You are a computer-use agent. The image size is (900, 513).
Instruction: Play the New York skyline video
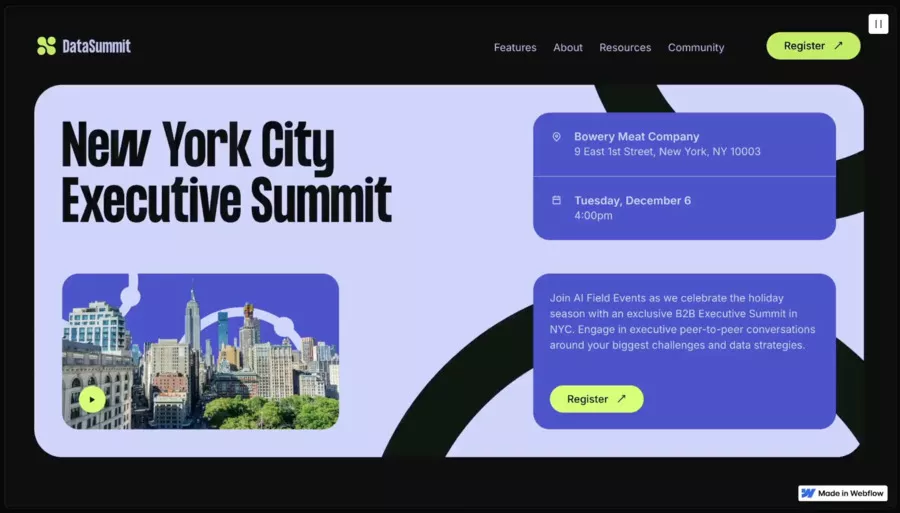[x=92, y=399]
